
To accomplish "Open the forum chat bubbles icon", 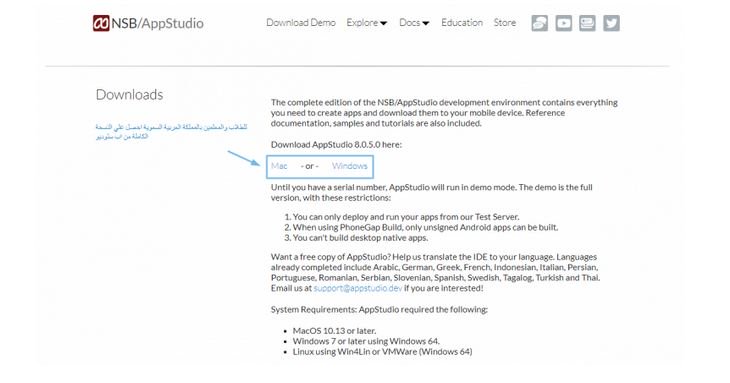I will coord(540,23).
